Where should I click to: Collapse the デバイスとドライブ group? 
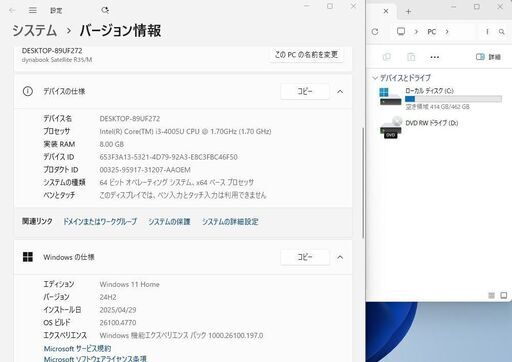[x=375, y=78]
